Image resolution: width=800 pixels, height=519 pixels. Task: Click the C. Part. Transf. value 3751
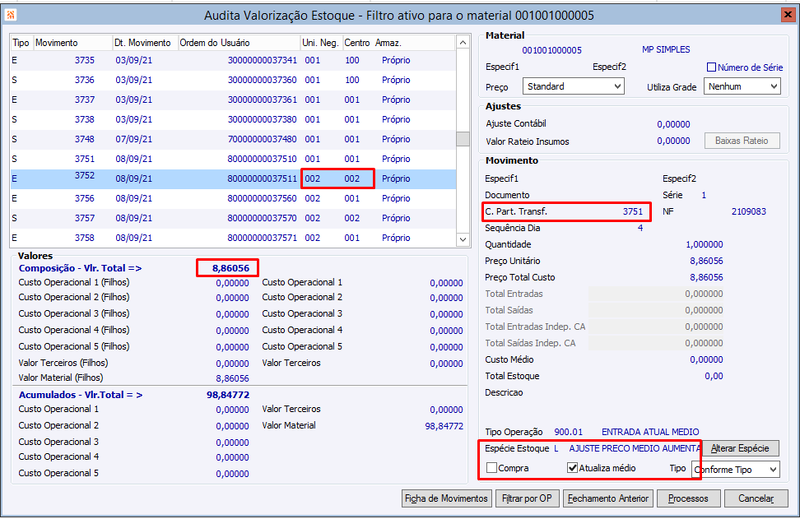click(633, 211)
